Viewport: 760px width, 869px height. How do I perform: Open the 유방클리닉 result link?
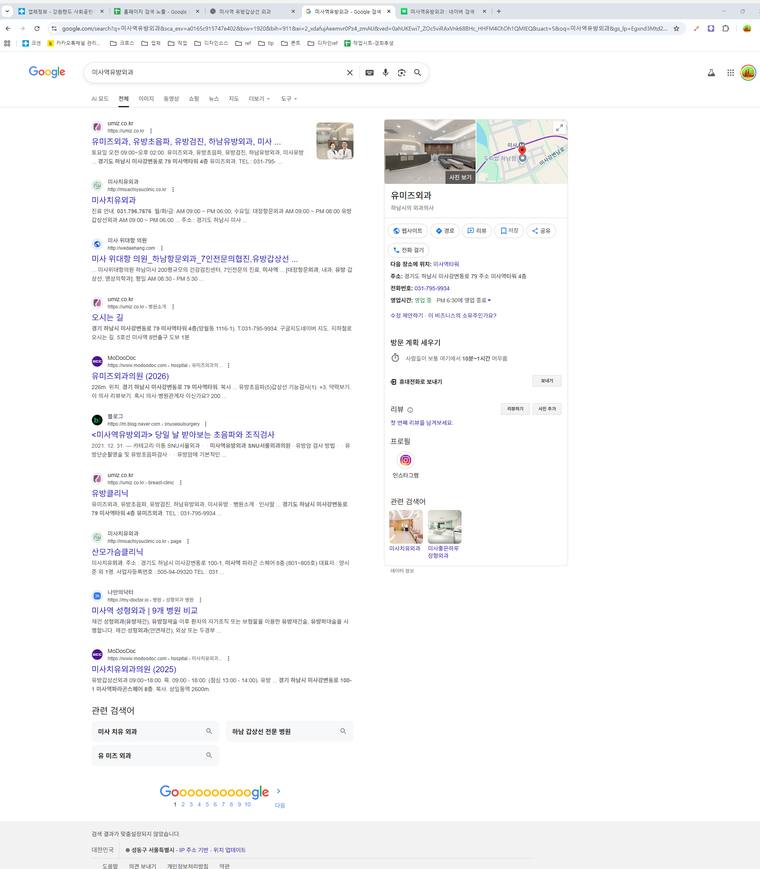click(110, 493)
